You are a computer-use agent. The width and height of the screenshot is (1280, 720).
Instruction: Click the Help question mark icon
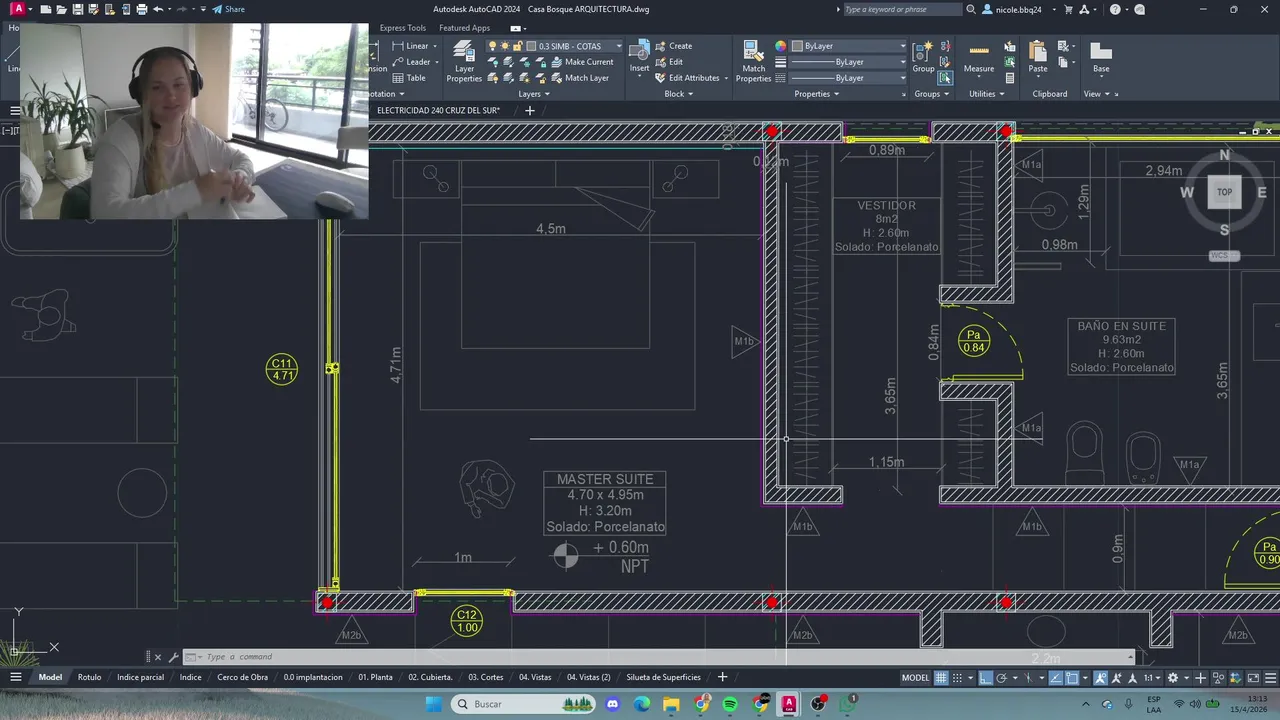pos(1115,9)
